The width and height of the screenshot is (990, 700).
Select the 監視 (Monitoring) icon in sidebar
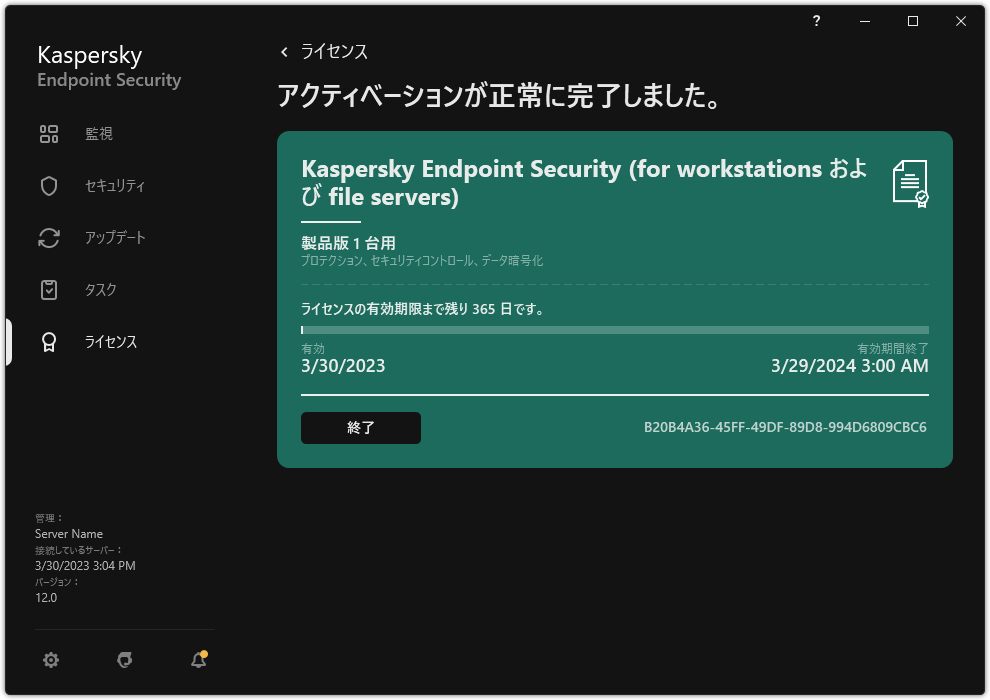point(49,133)
